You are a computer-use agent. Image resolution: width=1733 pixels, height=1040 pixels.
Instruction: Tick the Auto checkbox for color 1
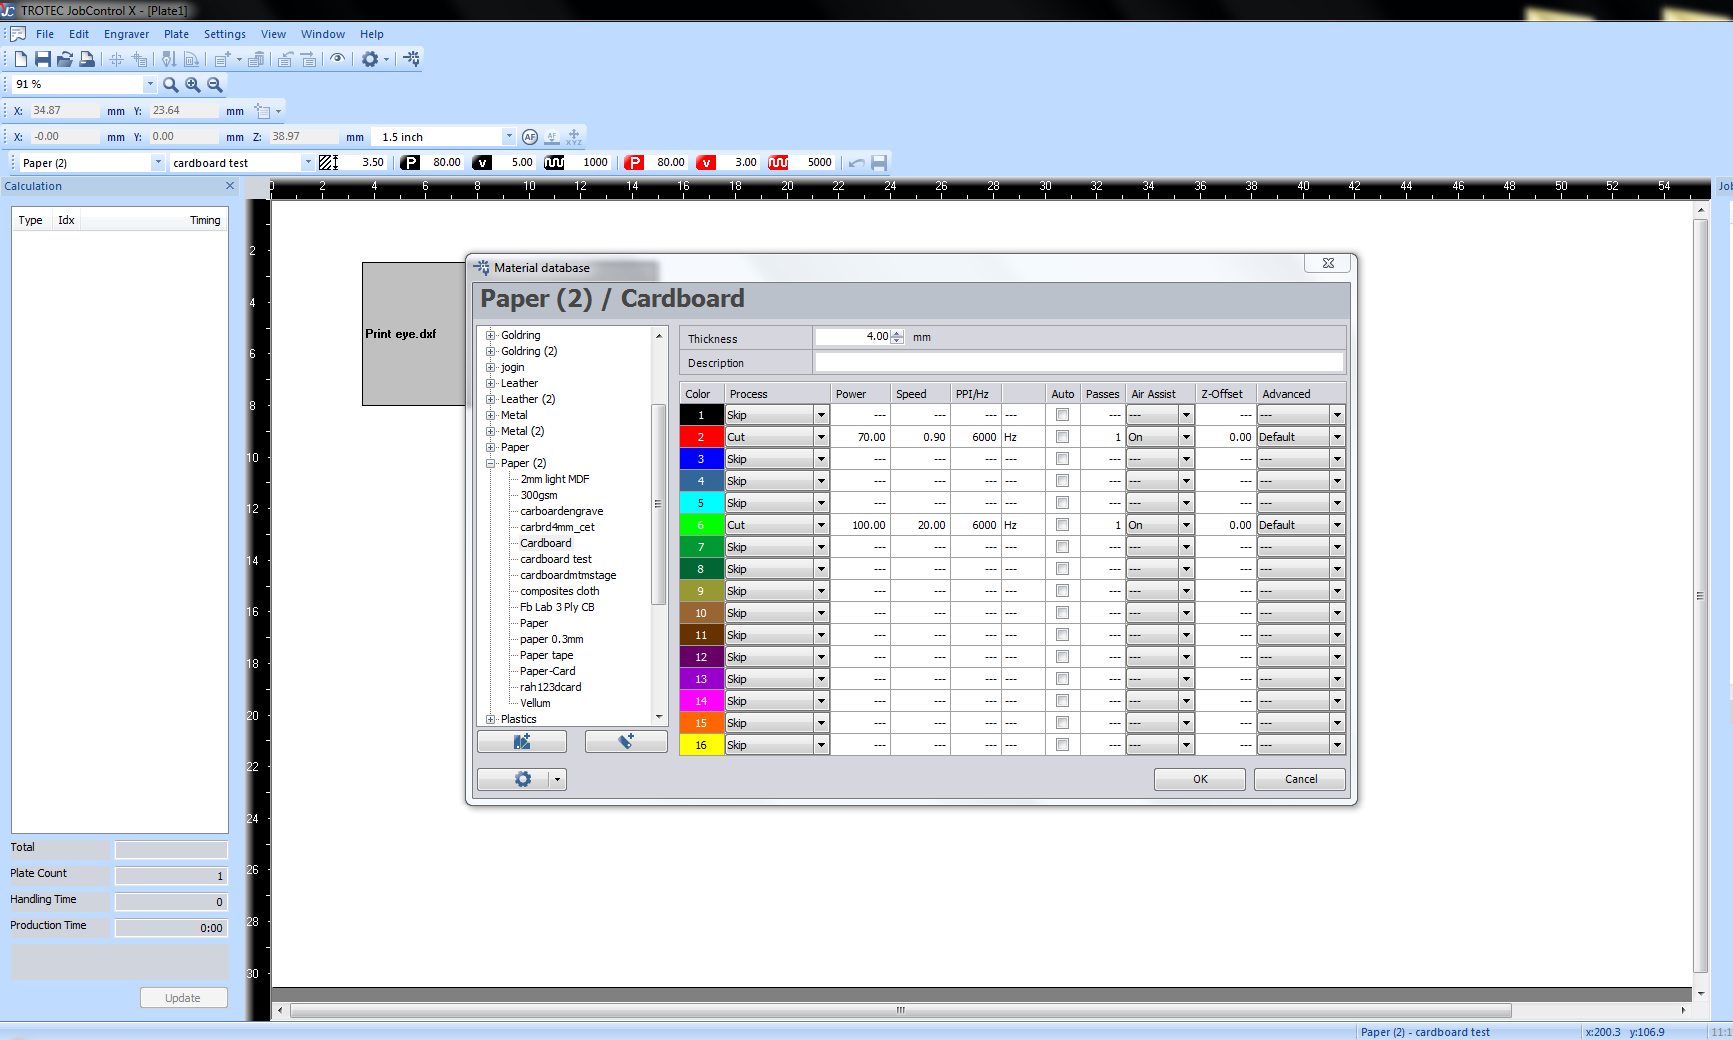(1062, 415)
